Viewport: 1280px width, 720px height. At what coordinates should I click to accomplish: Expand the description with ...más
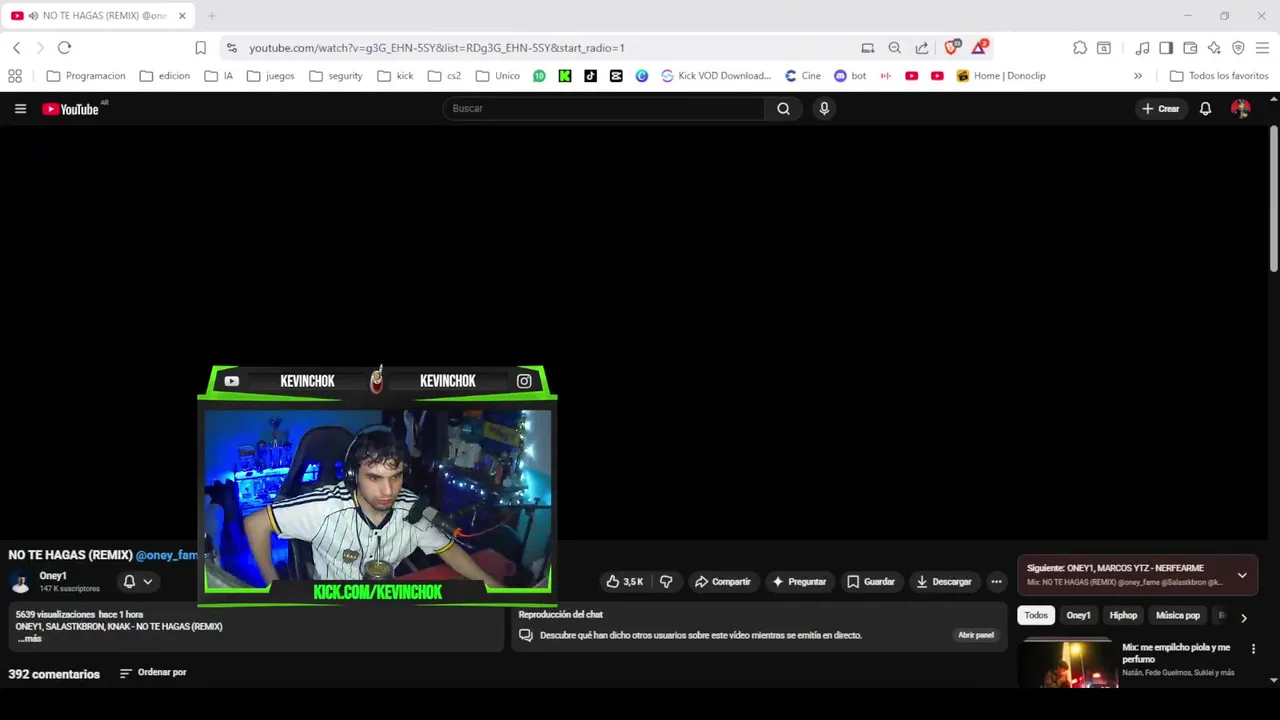31,638
